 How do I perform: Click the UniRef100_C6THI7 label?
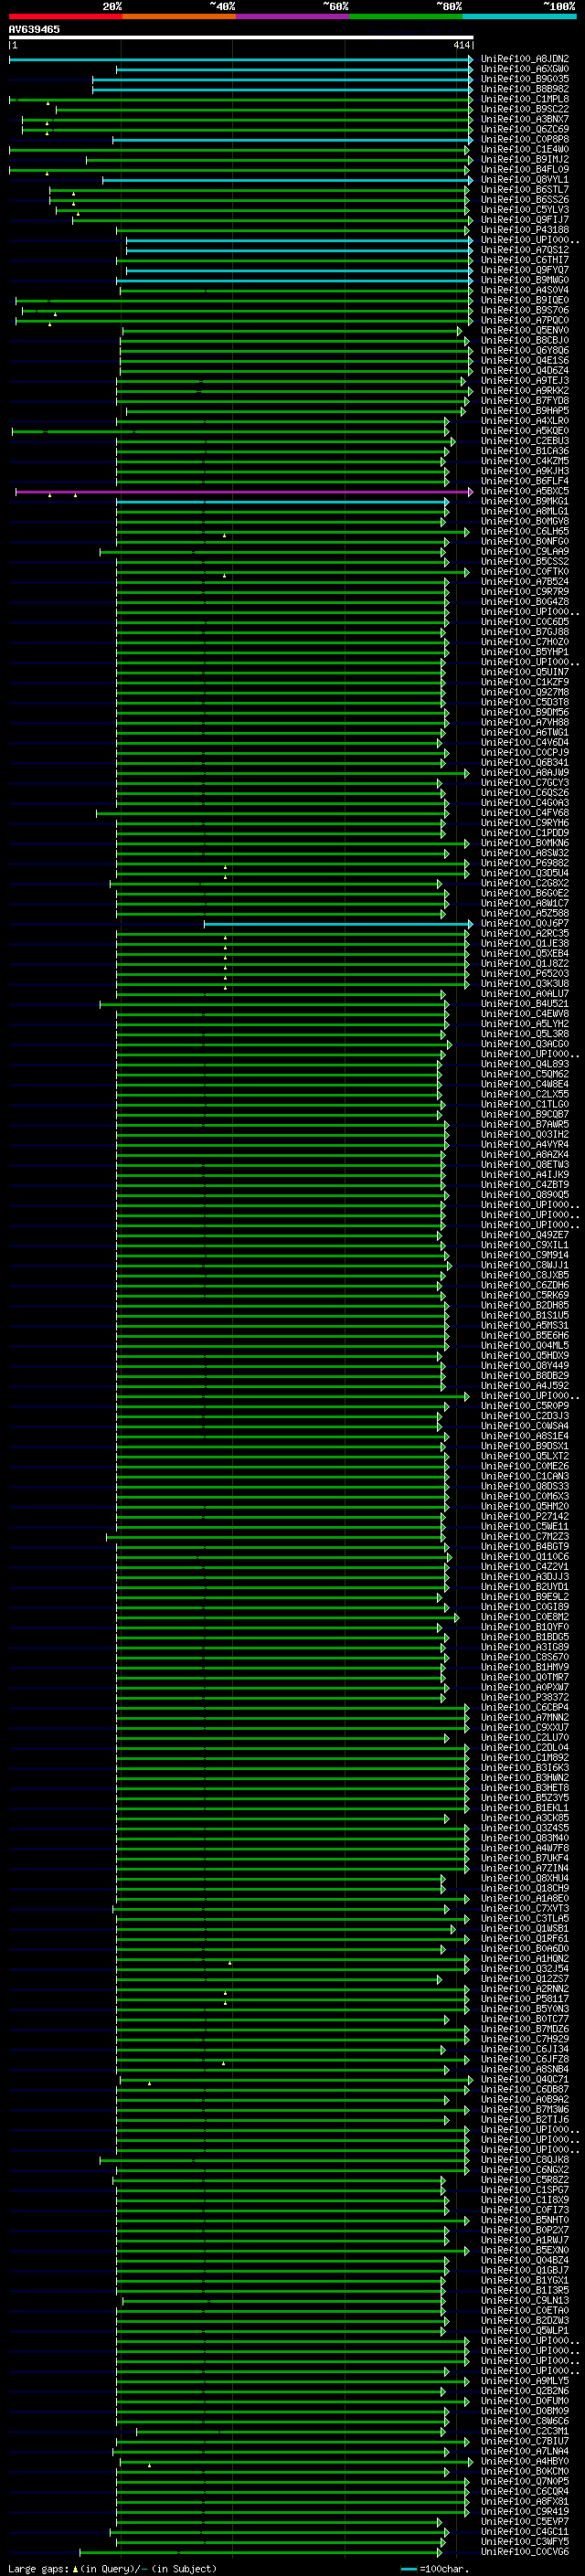[x=525, y=260]
